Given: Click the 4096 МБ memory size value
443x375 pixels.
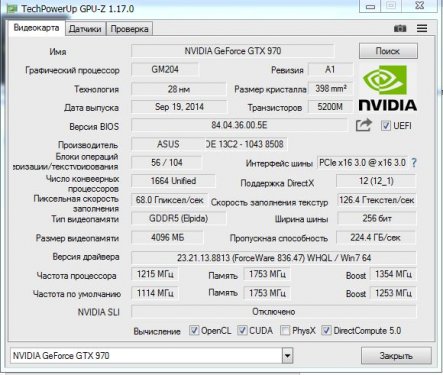Looking at the screenshot, I should [167, 238].
